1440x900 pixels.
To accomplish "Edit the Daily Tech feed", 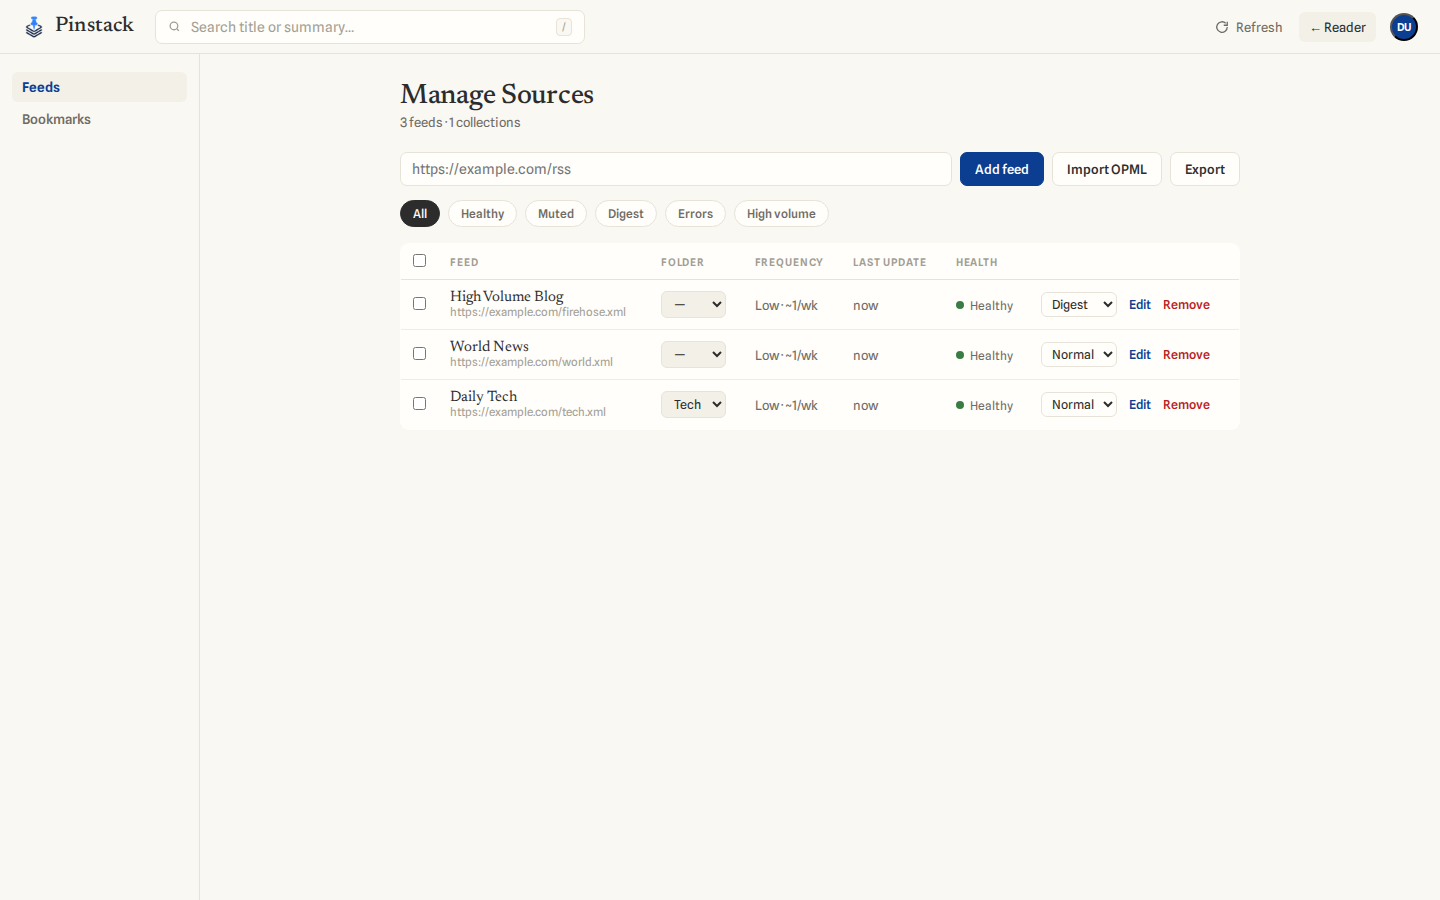I will (x=1139, y=404).
